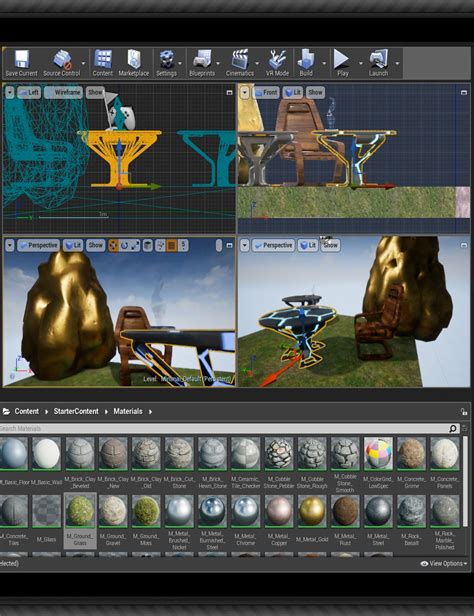Select the M_Metal_Rust material thumbnail
Viewport: 474px width, 616px height.
pos(345,511)
